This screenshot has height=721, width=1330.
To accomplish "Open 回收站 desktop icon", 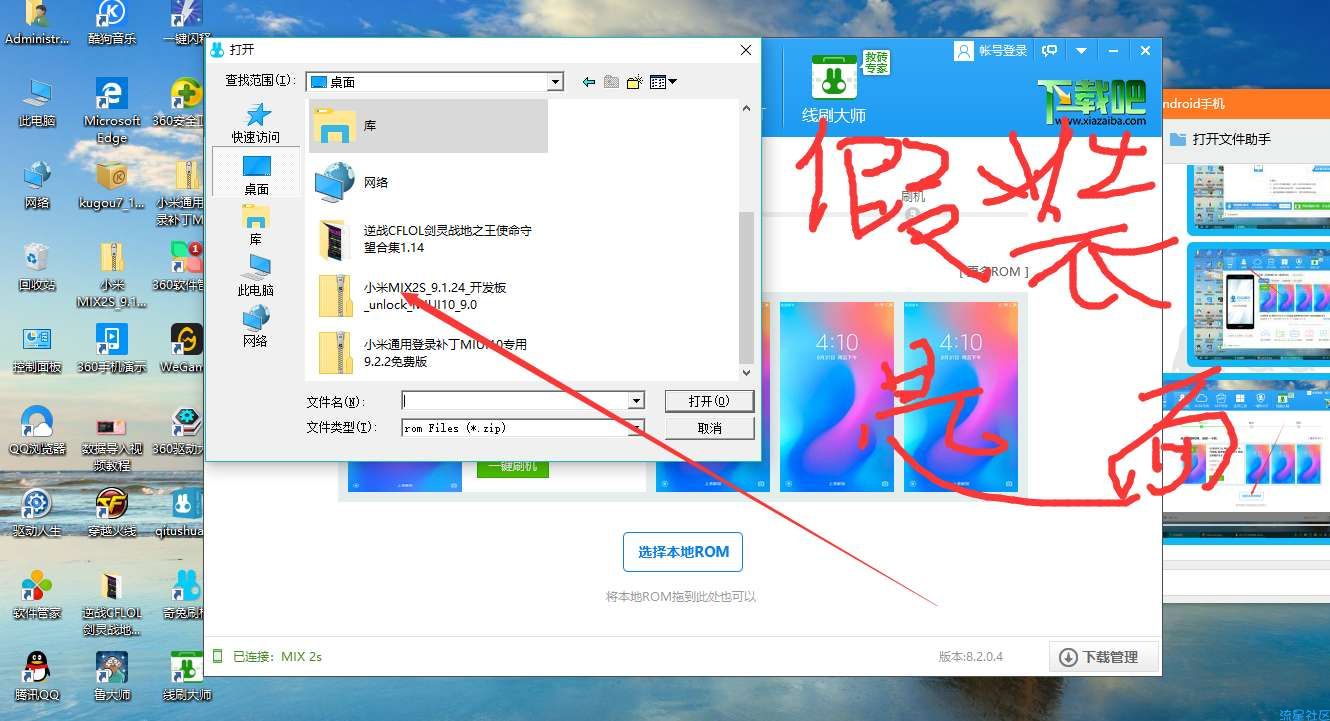I will (x=37, y=266).
